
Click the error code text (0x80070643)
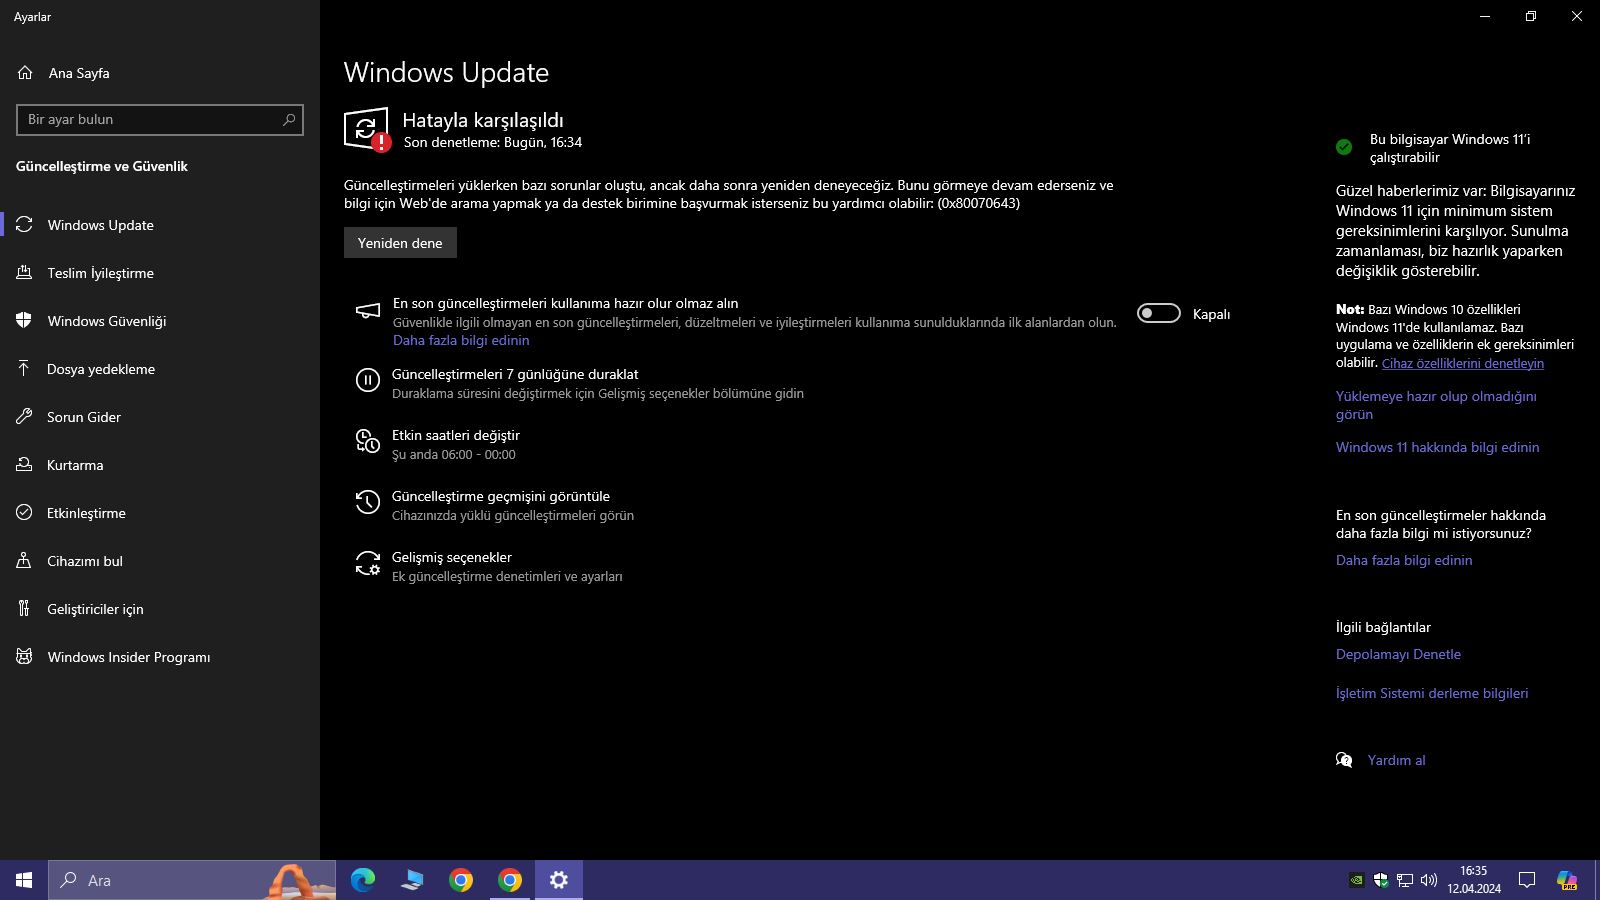(979, 203)
